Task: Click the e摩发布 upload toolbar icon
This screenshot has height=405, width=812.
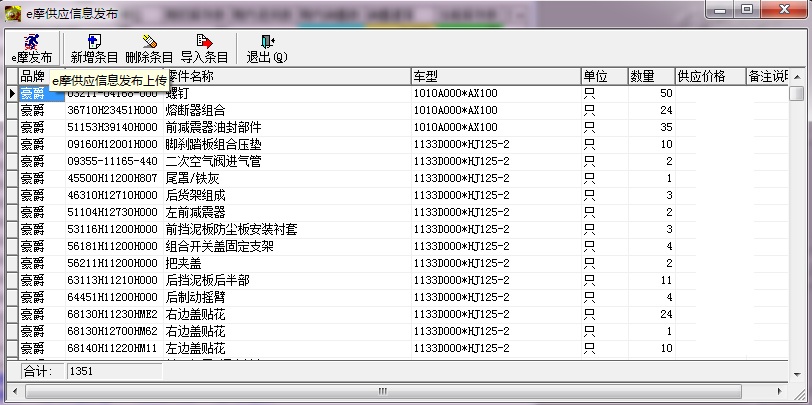Action: point(32,48)
